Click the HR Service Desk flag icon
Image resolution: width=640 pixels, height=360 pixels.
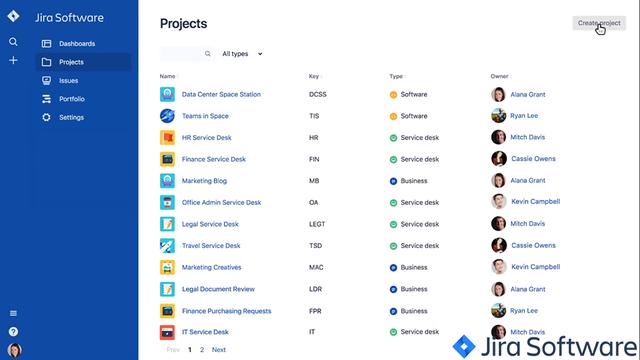167,138
